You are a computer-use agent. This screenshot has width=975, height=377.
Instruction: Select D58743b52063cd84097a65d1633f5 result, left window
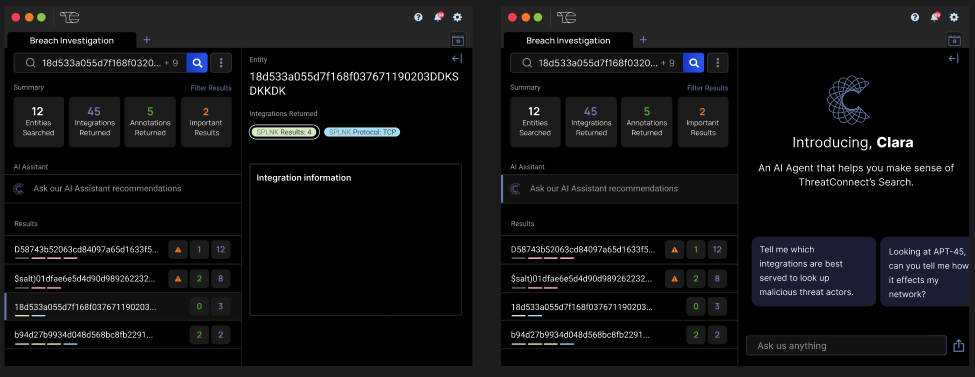coord(122,250)
